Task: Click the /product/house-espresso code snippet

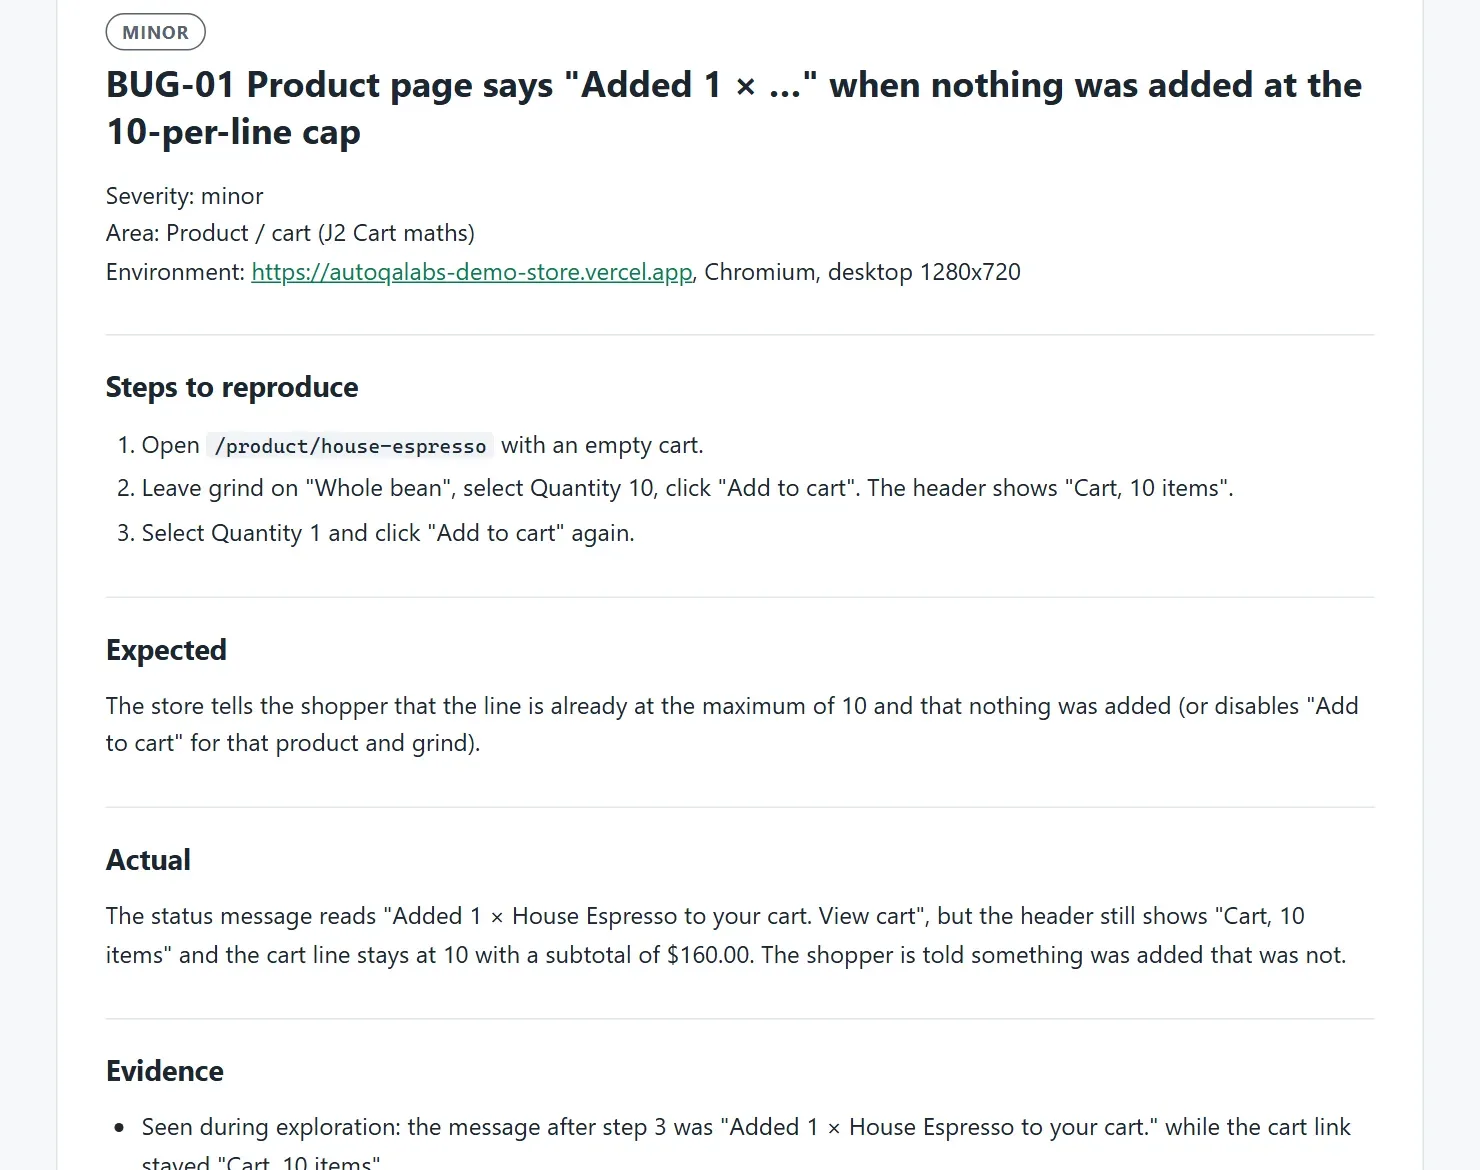Action: pos(350,446)
